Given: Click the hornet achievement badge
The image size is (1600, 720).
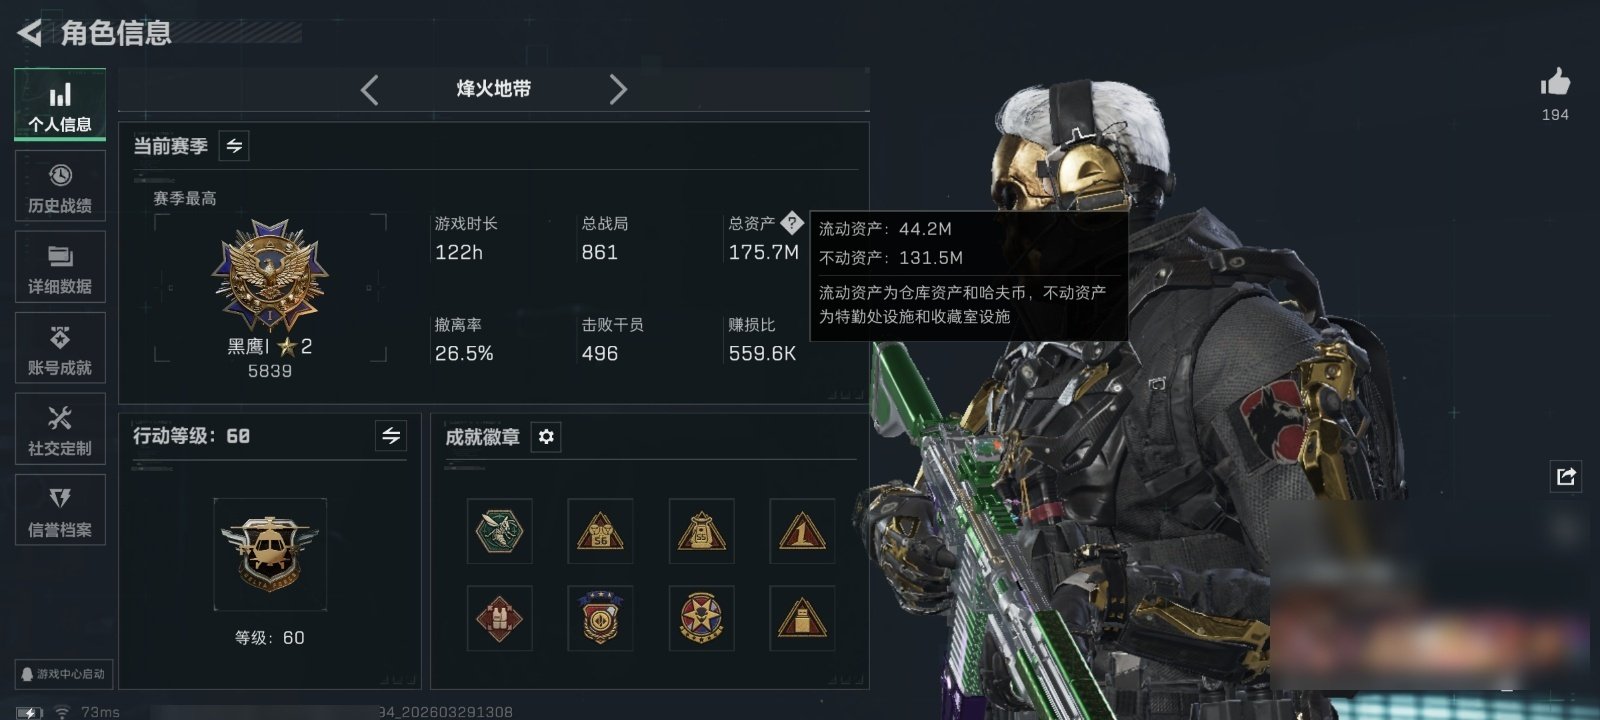Looking at the screenshot, I should (x=500, y=531).
